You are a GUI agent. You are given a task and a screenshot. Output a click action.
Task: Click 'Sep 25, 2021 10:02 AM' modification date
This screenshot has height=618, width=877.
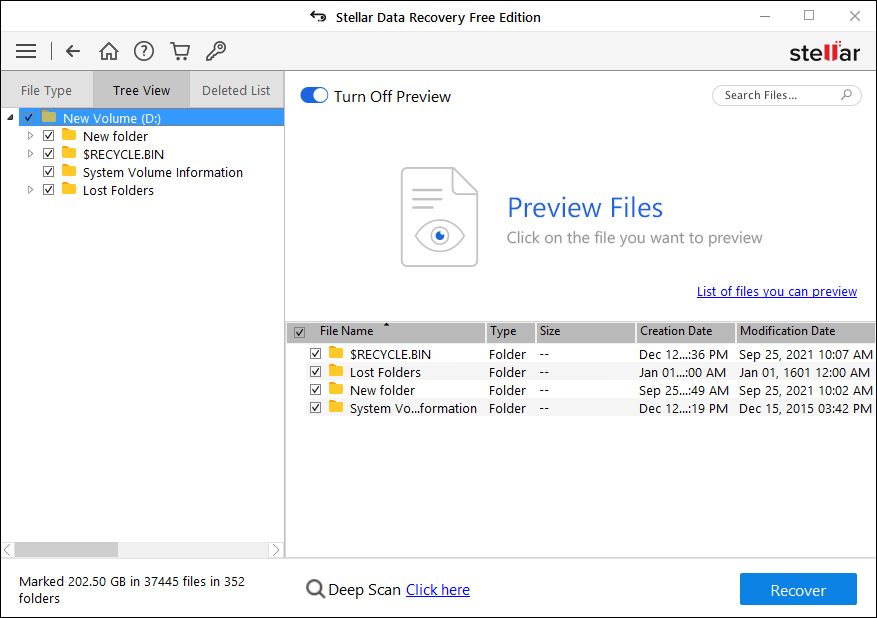(x=805, y=390)
